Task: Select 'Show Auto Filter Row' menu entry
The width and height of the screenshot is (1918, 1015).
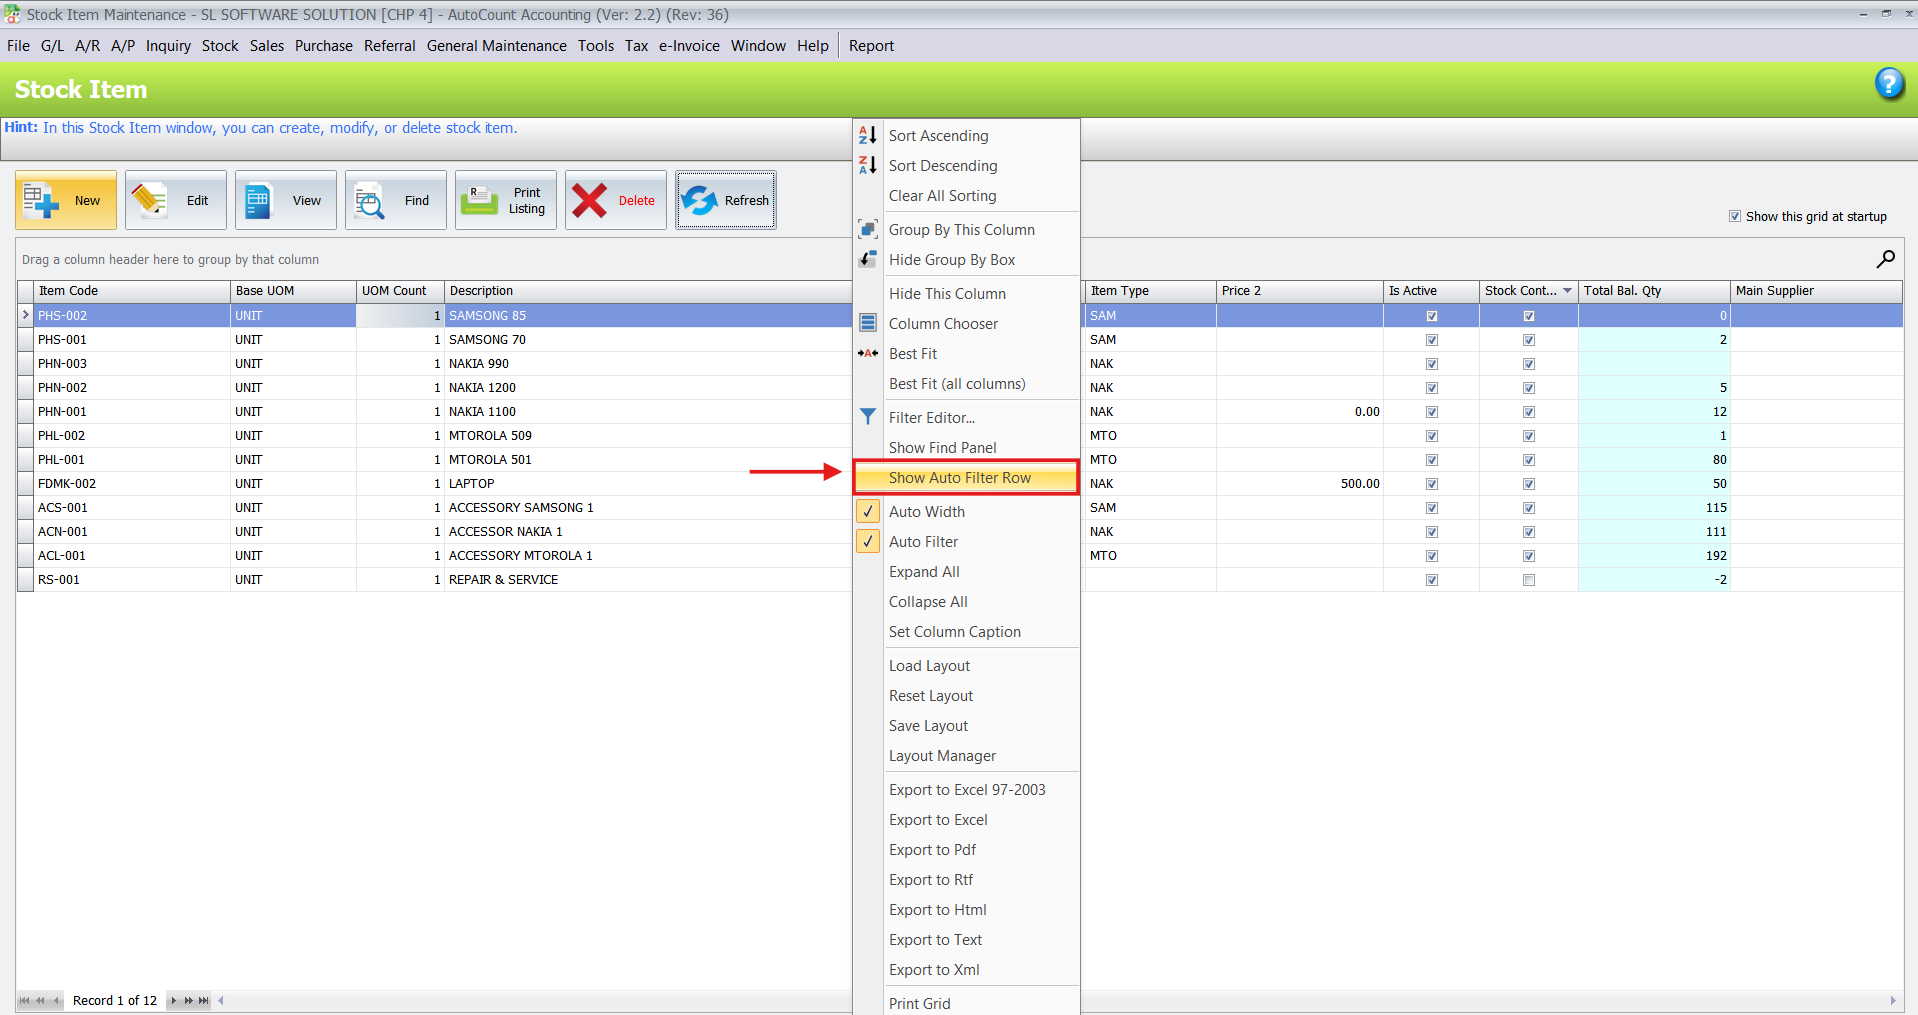Action: point(959,478)
